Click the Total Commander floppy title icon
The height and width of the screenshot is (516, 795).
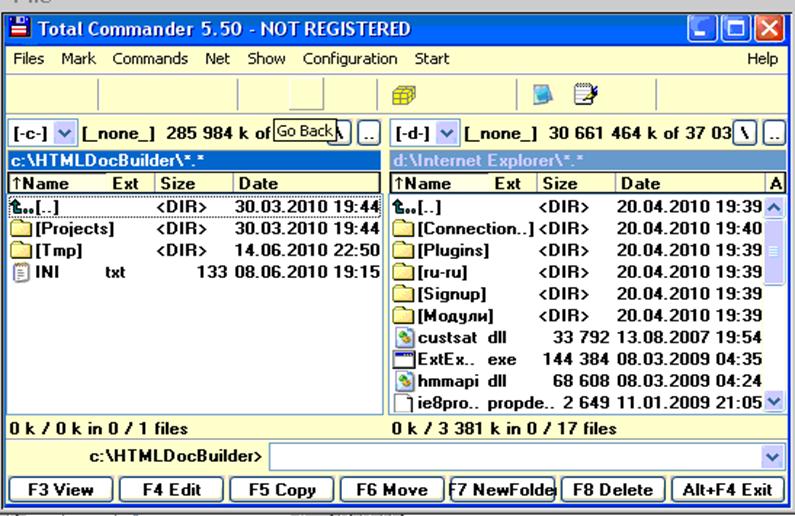tap(20, 28)
